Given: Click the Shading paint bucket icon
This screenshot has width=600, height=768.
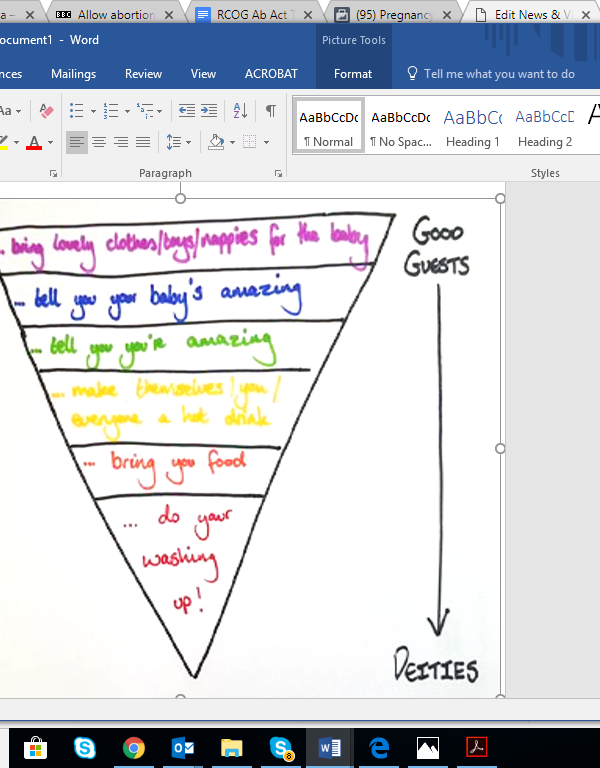Looking at the screenshot, I should tap(216, 142).
